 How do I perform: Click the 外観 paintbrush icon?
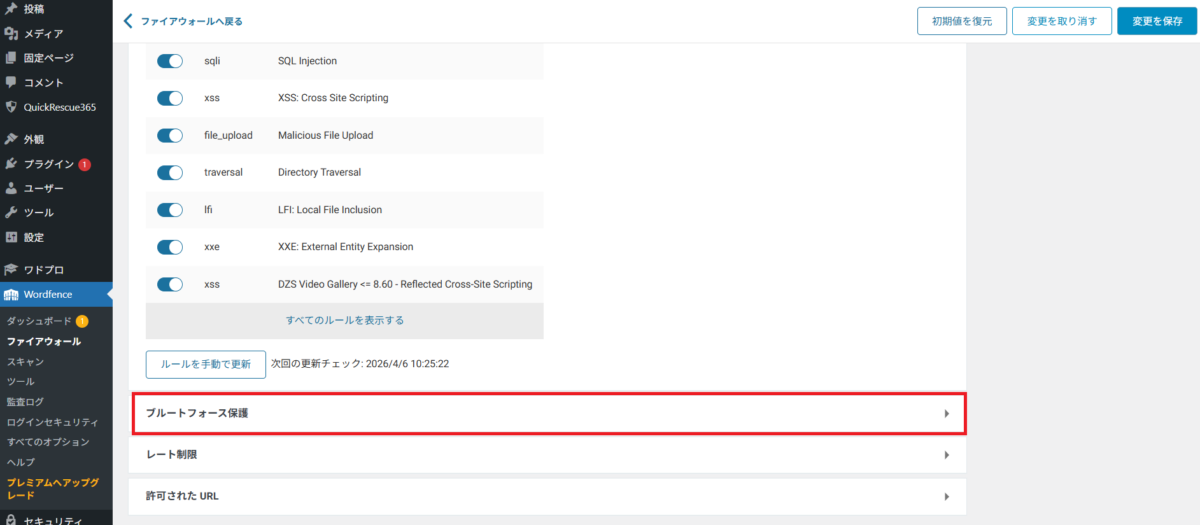click(x=11, y=140)
